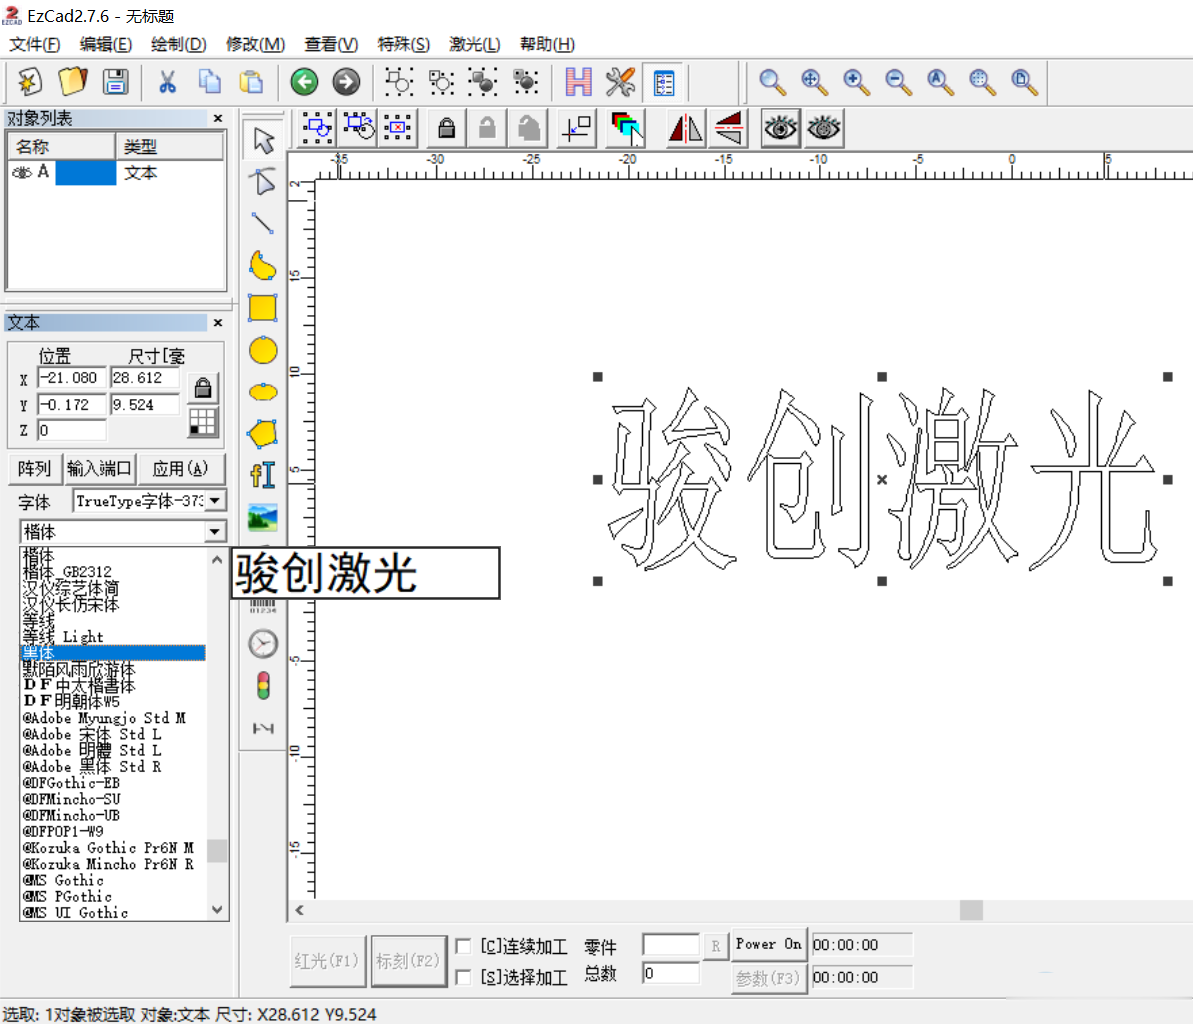Open the 编辑(E) menu
The width and height of the screenshot is (1193, 1024).
pyautogui.click(x=106, y=44)
